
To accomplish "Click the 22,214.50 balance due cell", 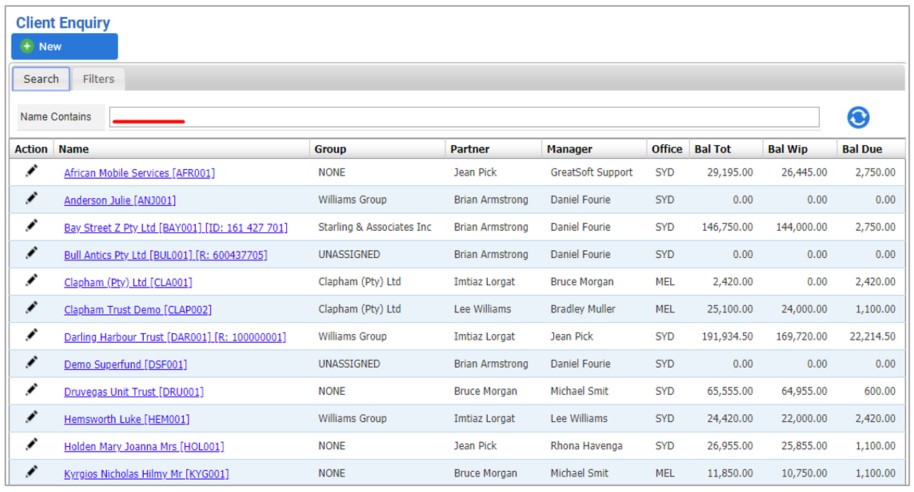I will [x=872, y=336].
